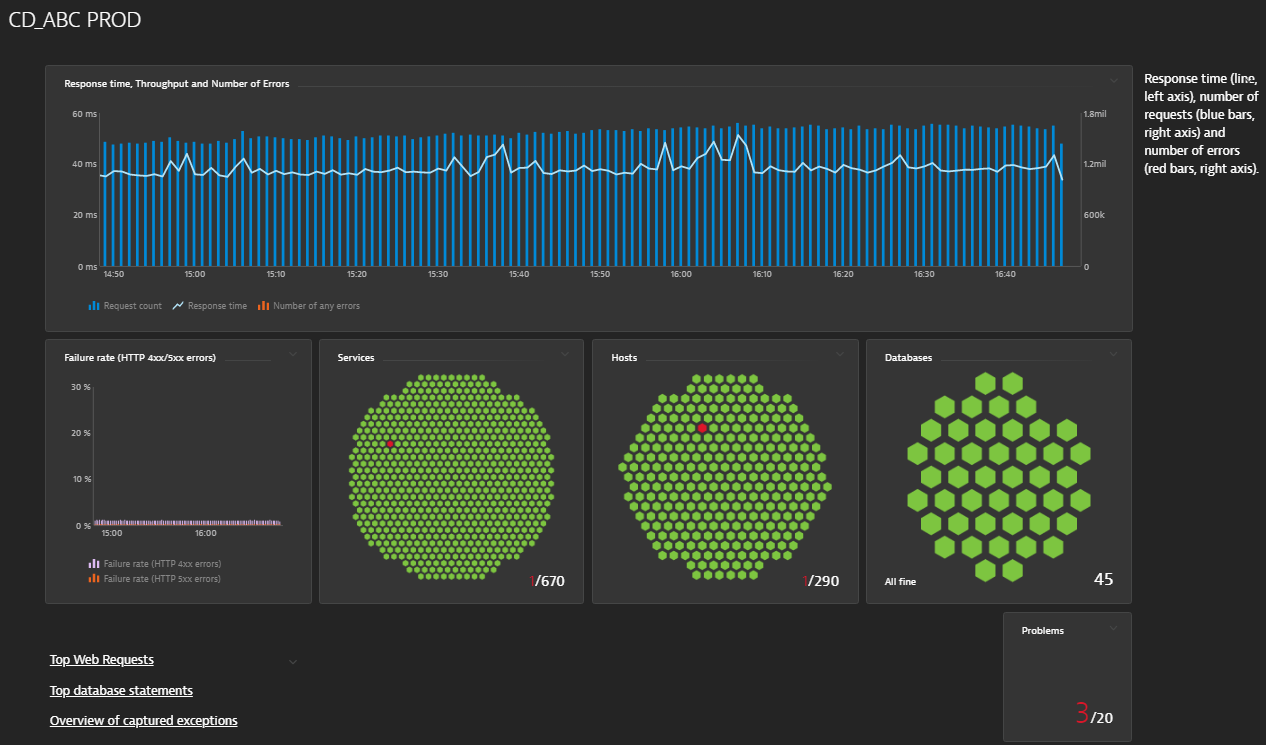Image resolution: width=1266 pixels, height=745 pixels.
Task: Toggle Request count legend in chart
Action: [x=125, y=306]
